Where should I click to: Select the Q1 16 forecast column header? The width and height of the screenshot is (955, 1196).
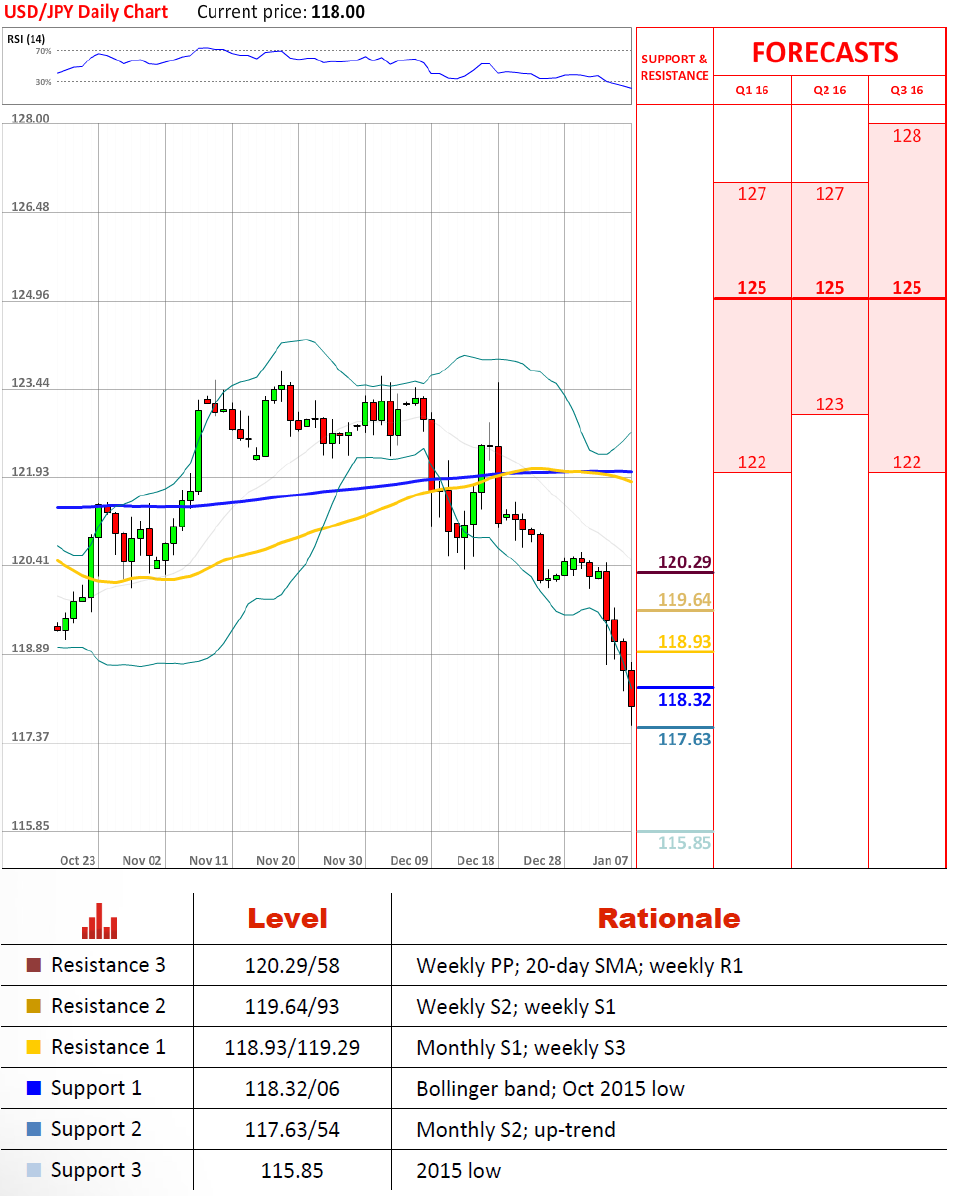pos(752,90)
